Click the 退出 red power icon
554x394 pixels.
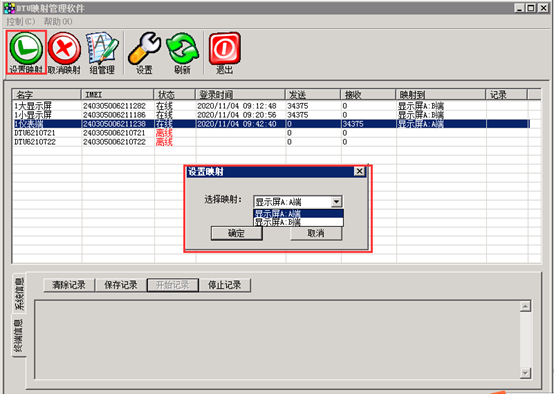[x=225, y=48]
